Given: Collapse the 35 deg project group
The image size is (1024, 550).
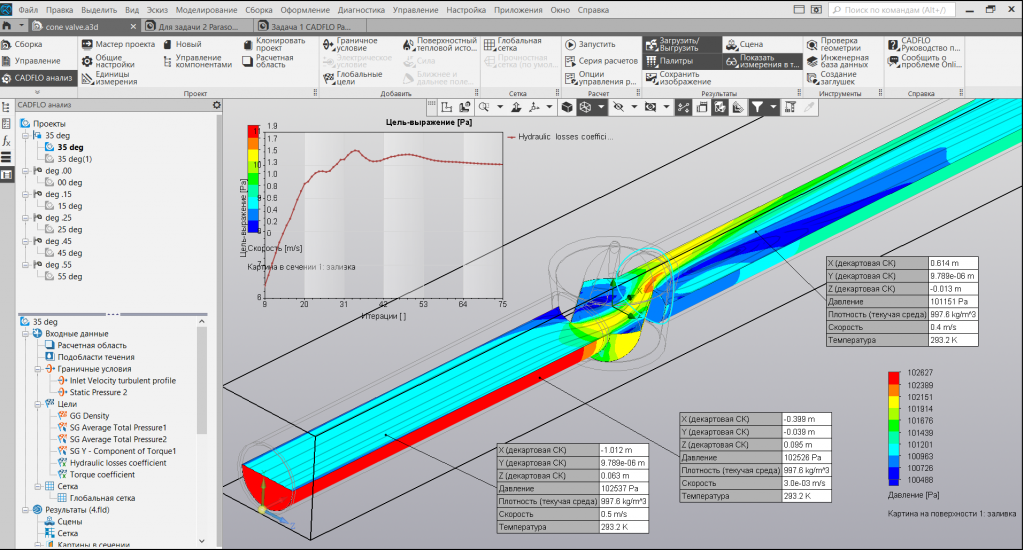Looking at the screenshot, I should tap(25, 135).
